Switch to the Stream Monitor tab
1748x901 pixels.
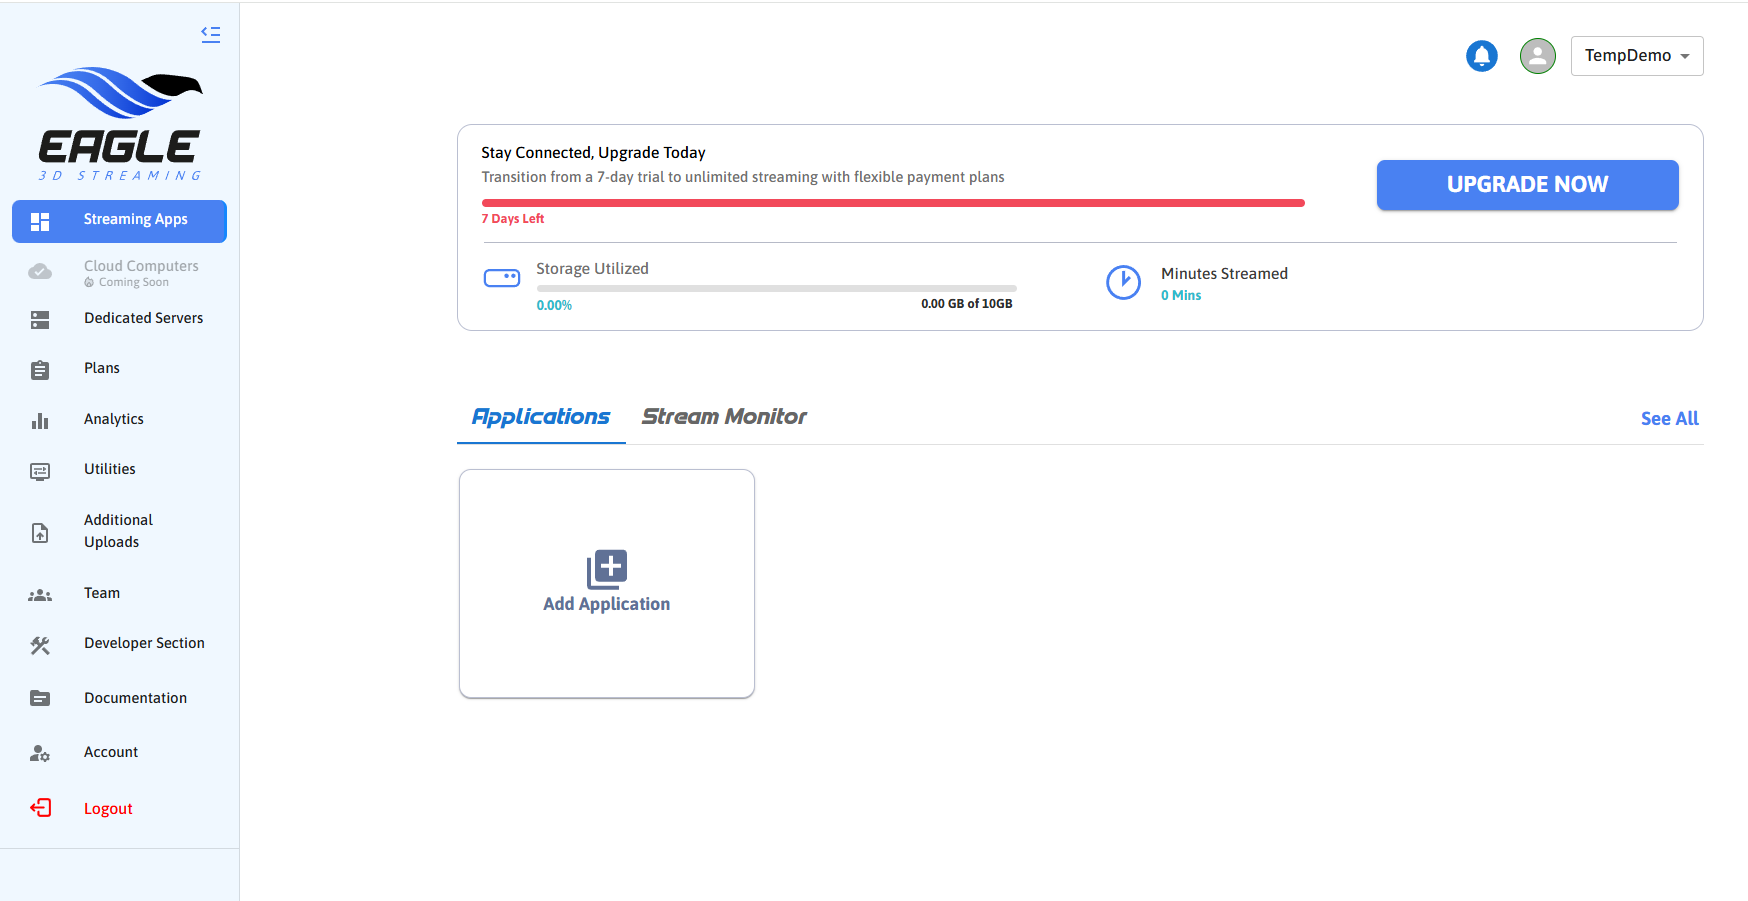723,417
